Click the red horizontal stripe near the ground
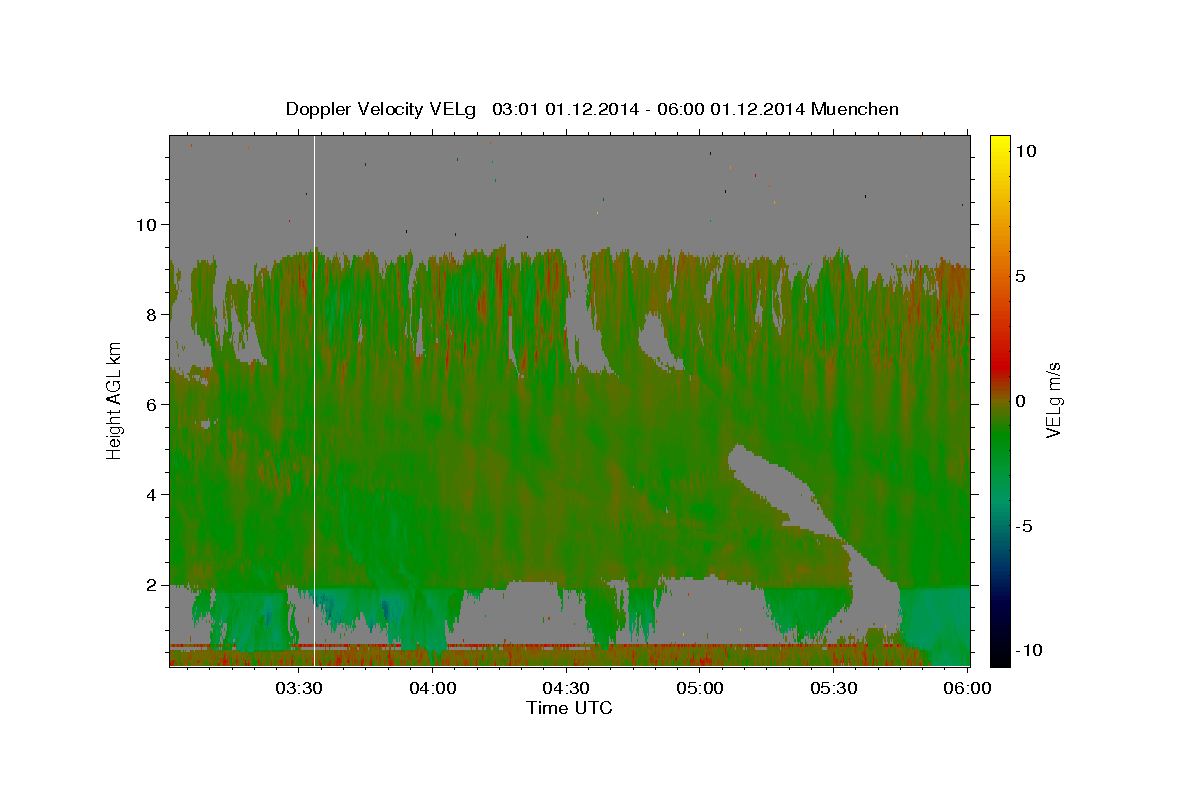 [x=540, y=646]
